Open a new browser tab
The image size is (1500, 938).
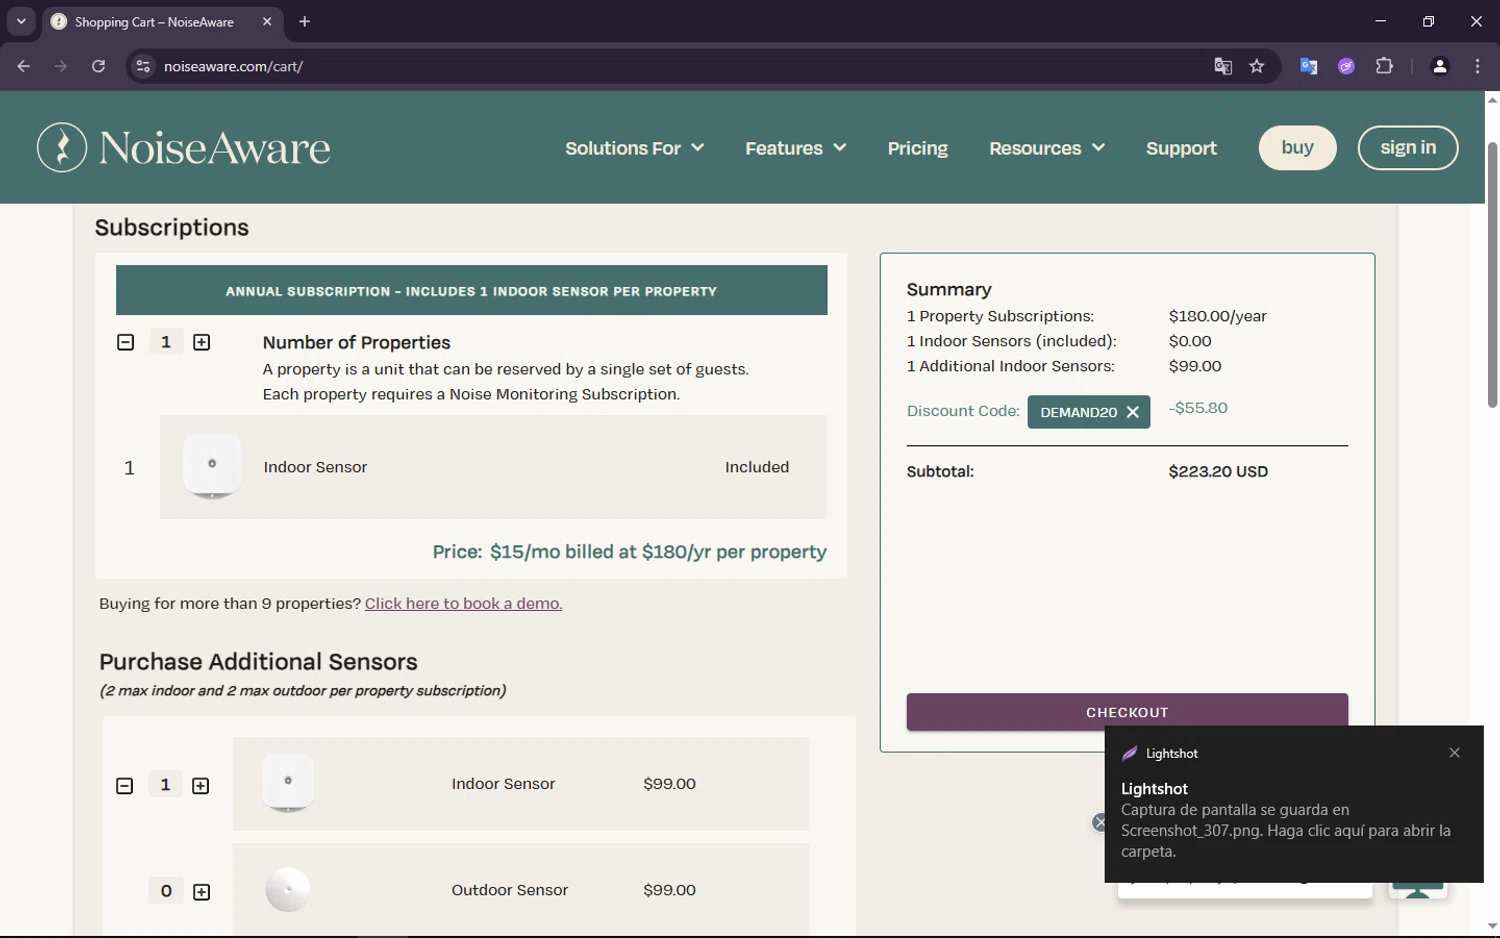click(x=305, y=21)
